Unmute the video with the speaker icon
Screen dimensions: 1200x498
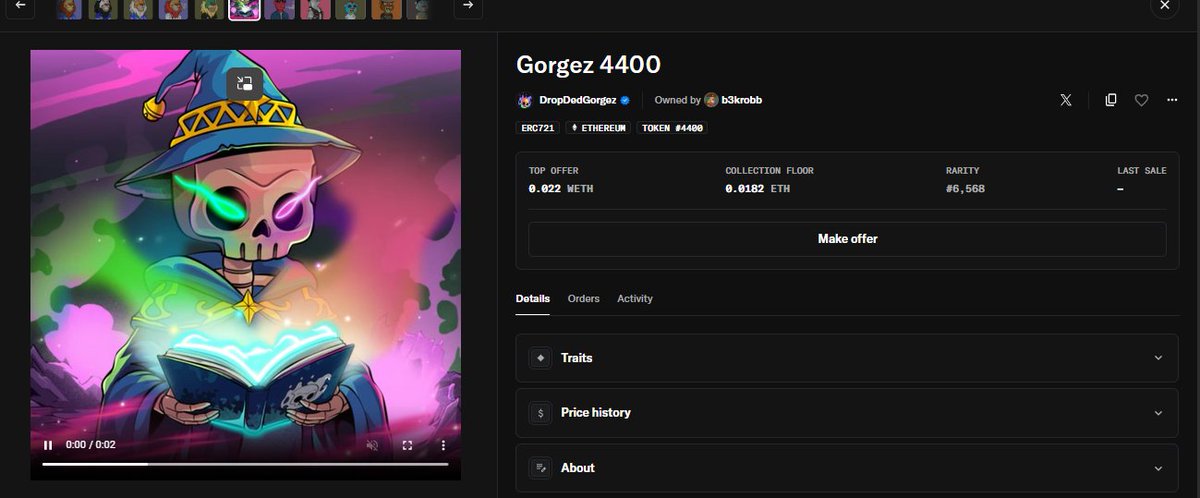(372, 445)
